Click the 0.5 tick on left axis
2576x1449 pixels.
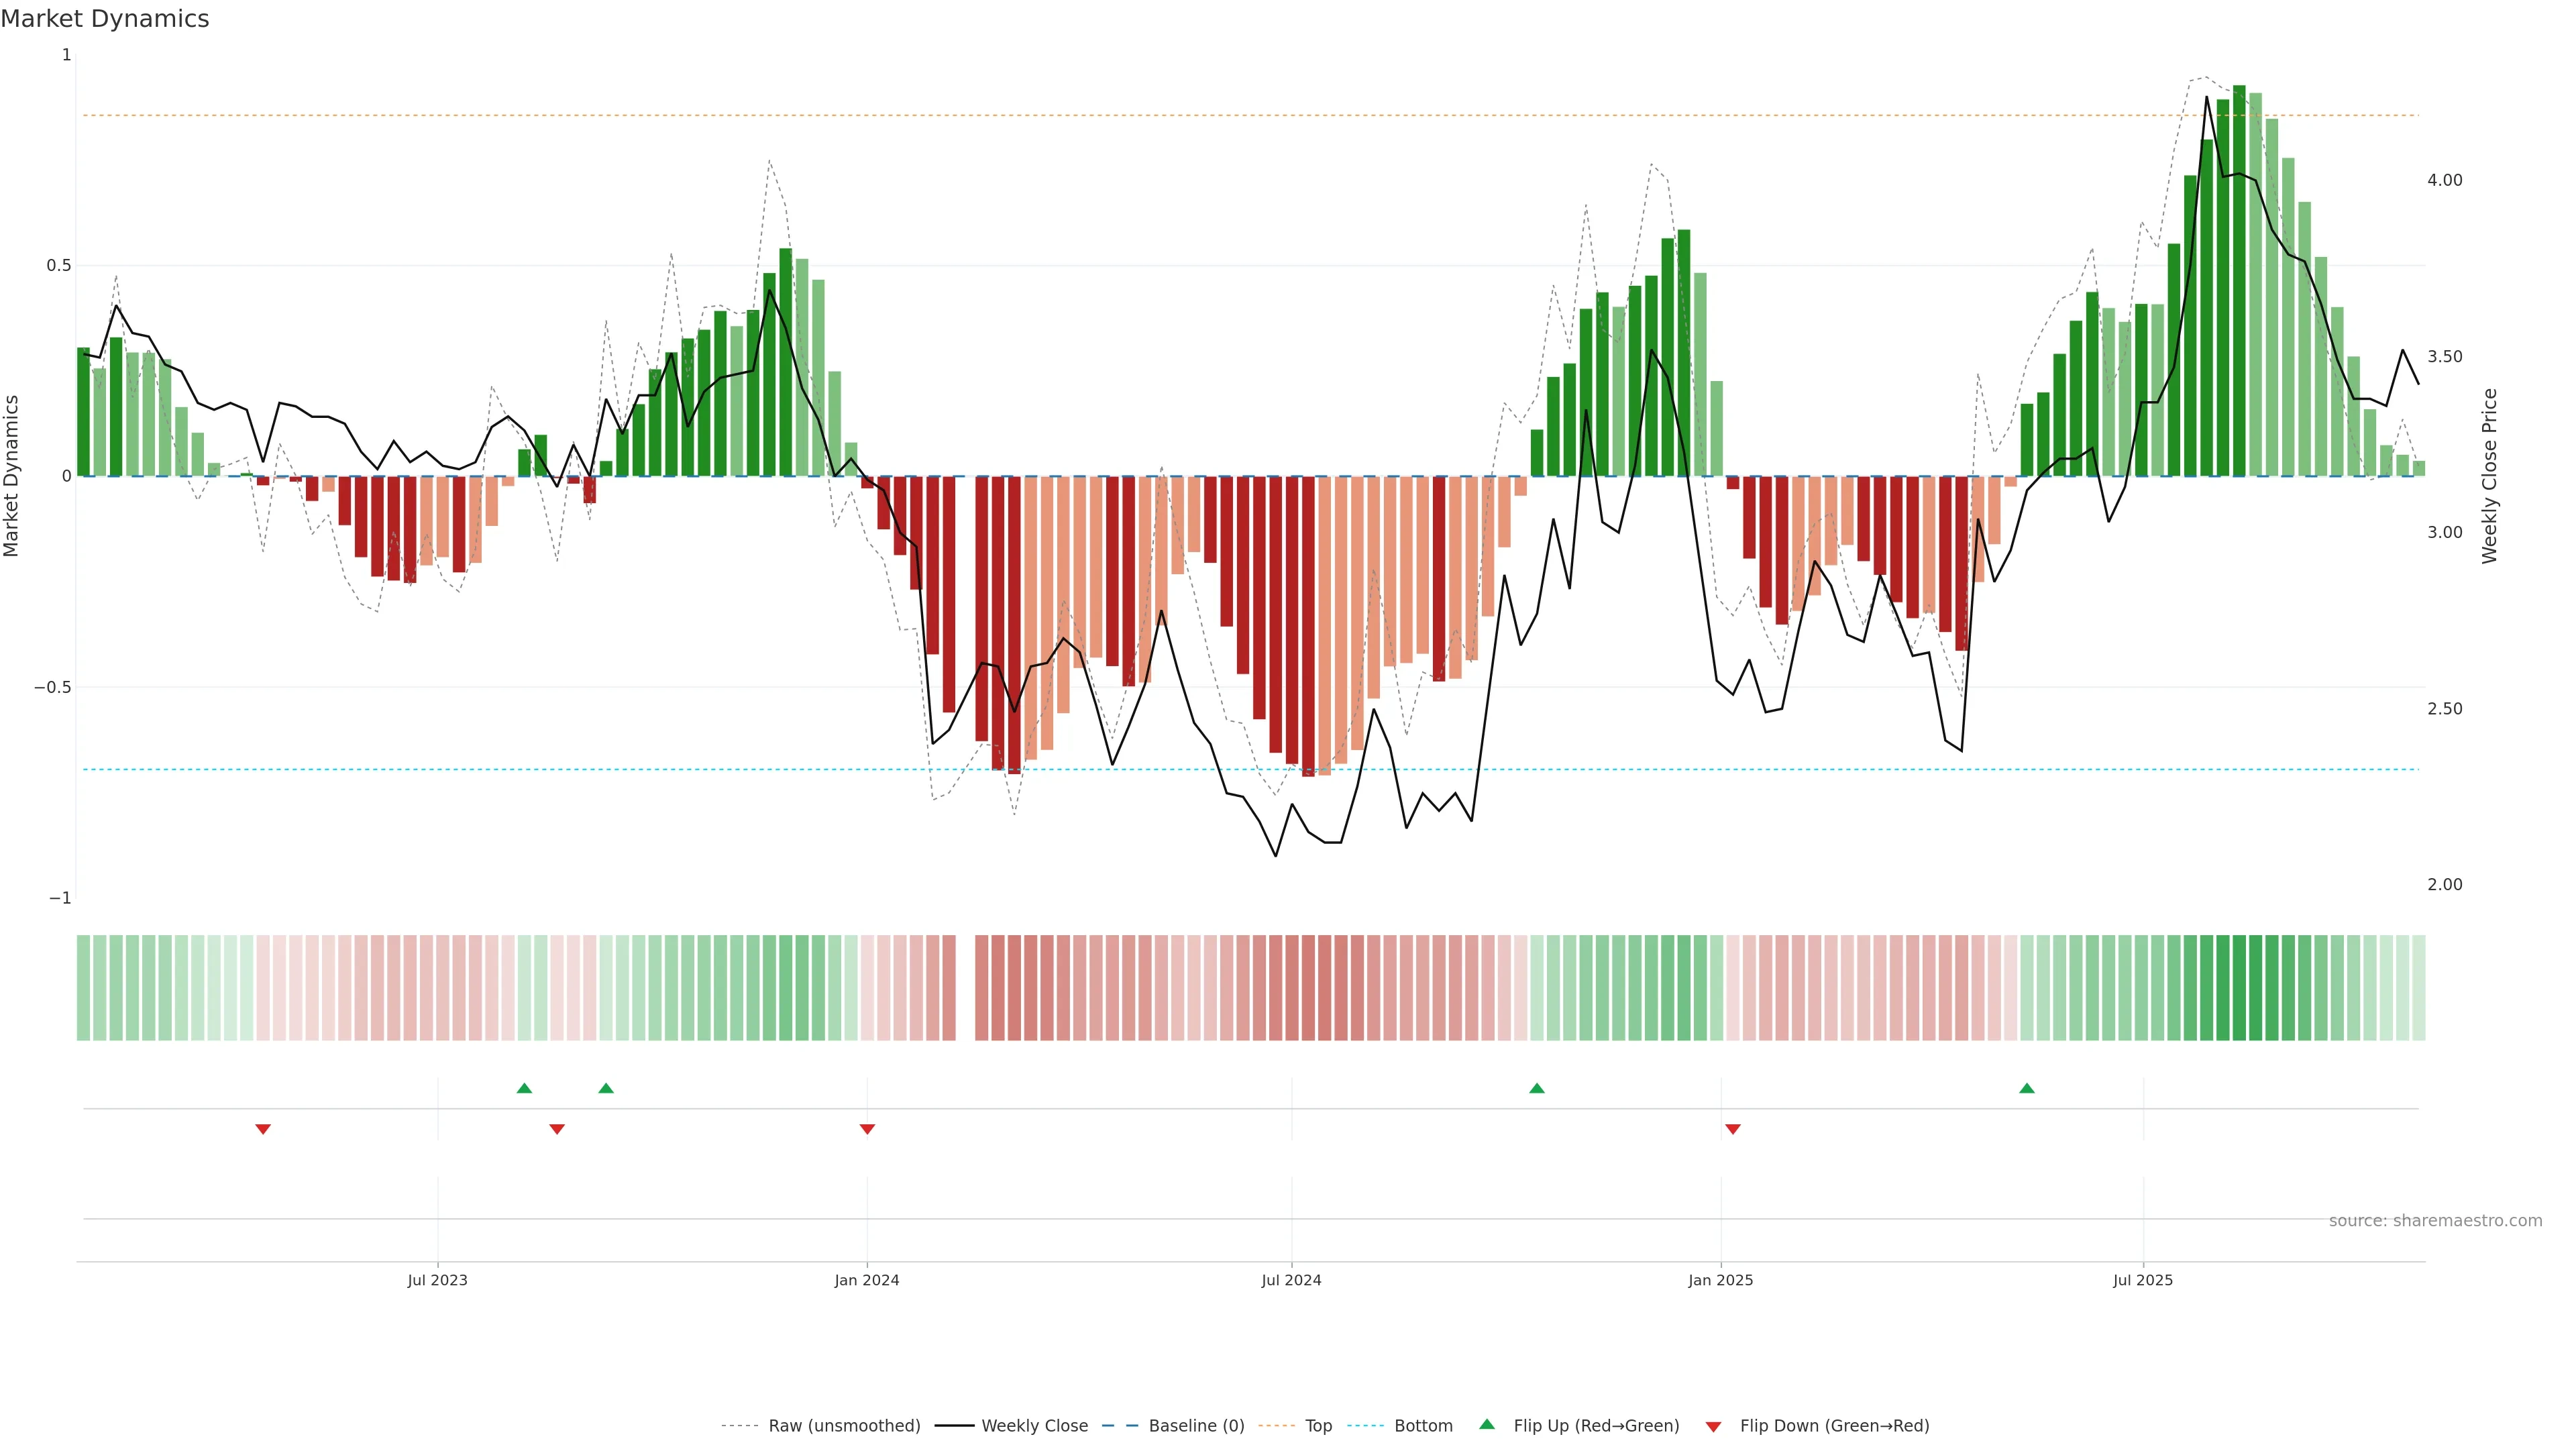[x=59, y=266]
